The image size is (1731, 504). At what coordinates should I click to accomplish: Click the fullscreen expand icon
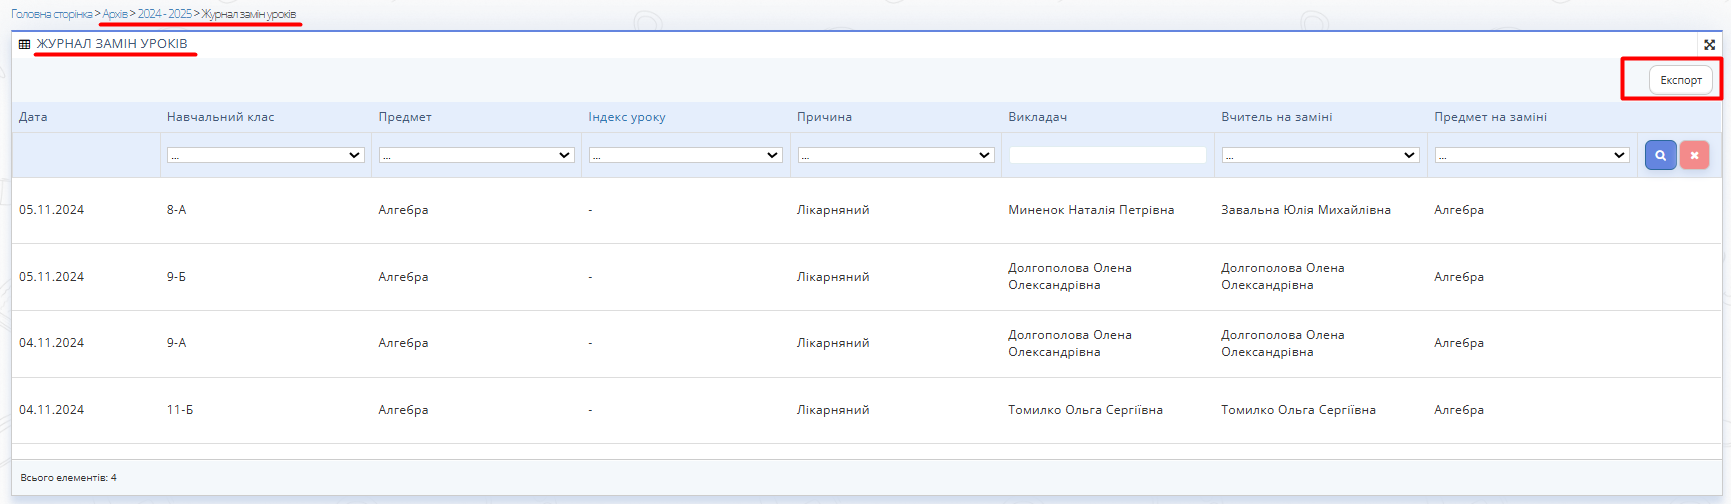pos(1709,44)
